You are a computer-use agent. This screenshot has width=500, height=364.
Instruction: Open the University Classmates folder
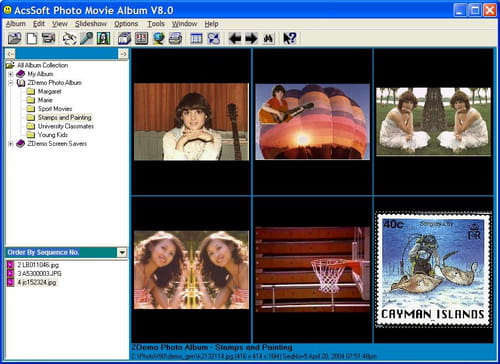66,126
